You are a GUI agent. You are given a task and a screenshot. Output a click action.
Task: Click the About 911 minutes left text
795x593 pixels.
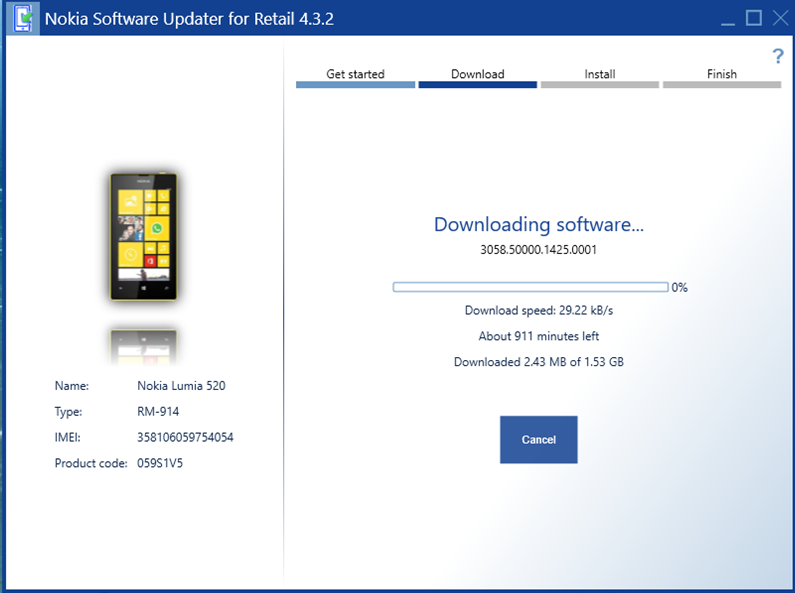point(538,336)
